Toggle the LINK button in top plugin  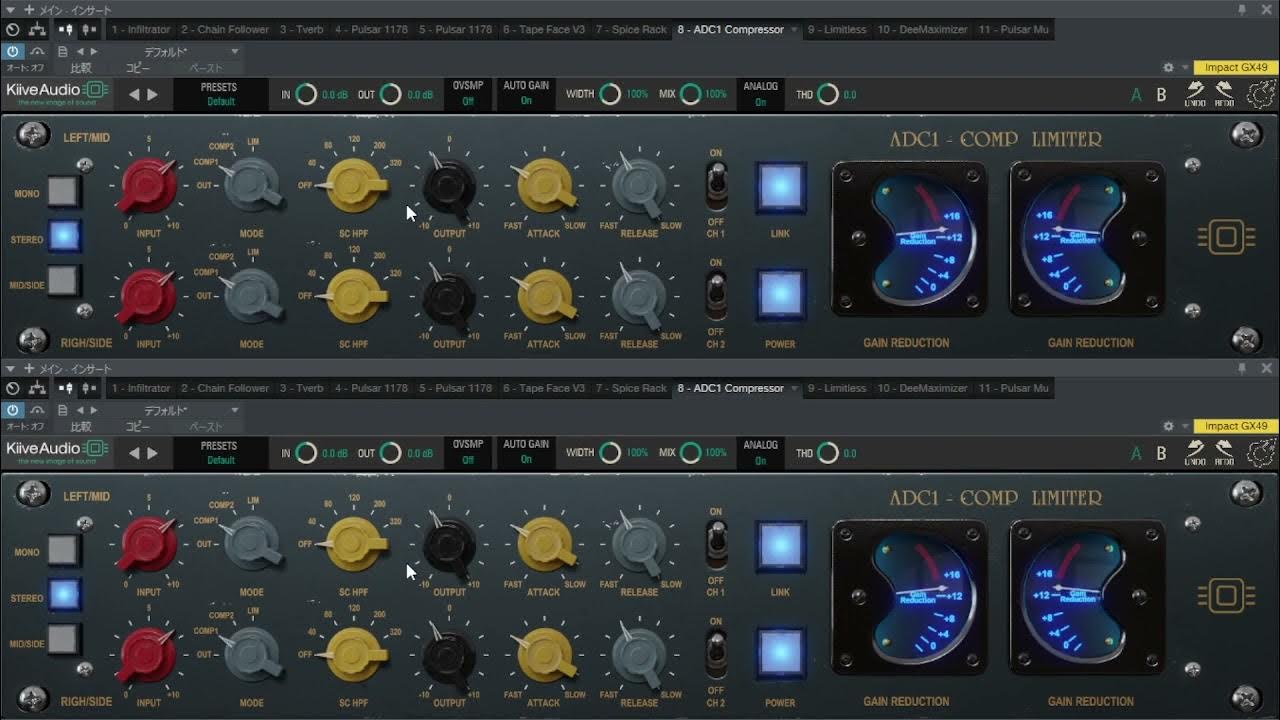(x=780, y=187)
